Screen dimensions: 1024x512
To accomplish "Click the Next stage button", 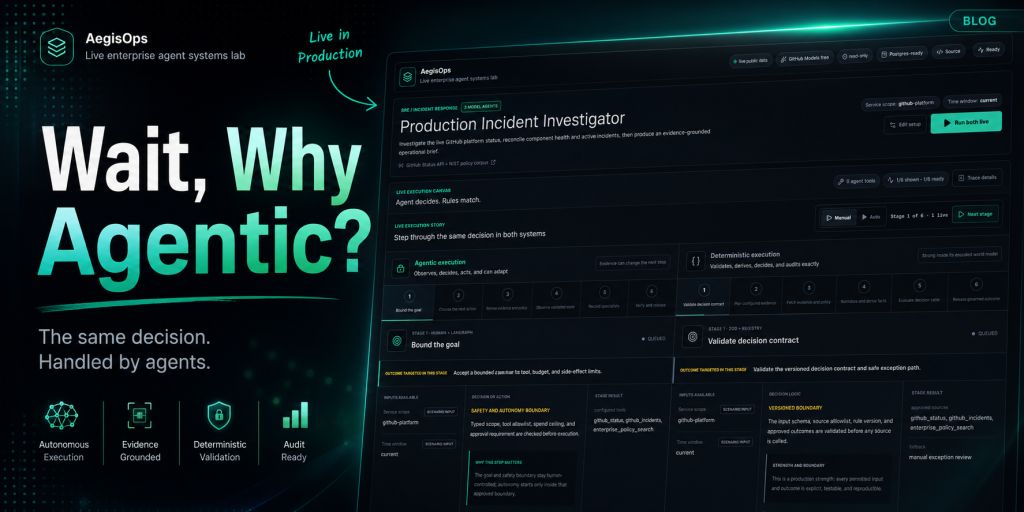I will click(974, 214).
